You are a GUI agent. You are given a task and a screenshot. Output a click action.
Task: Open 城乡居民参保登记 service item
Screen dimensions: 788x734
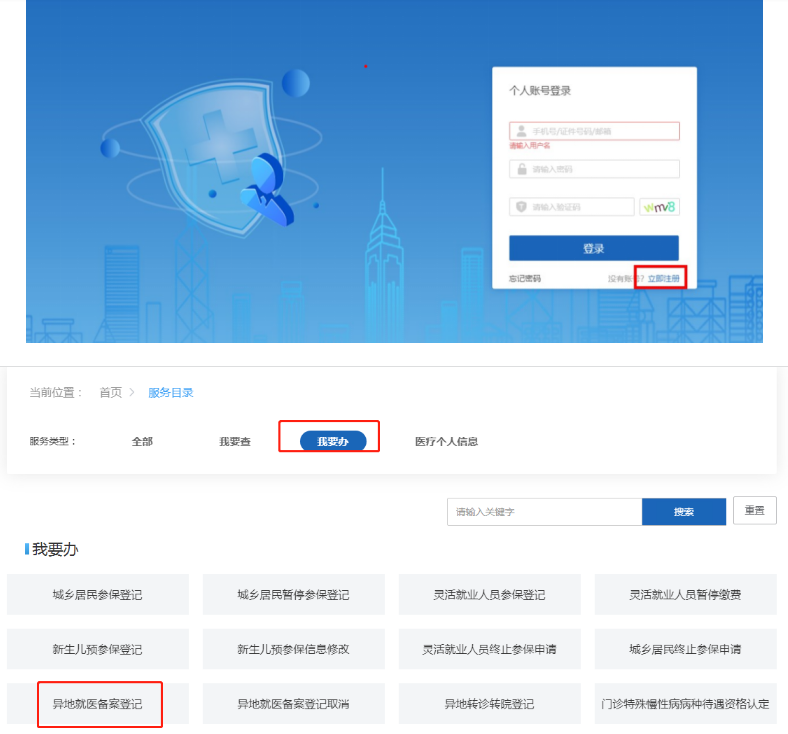(x=97, y=594)
